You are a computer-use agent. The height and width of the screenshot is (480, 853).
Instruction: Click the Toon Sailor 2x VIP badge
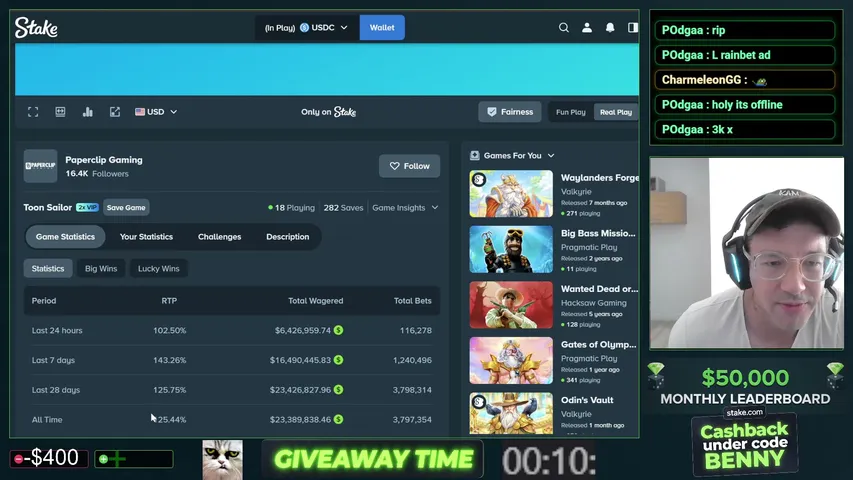tap(87, 207)
